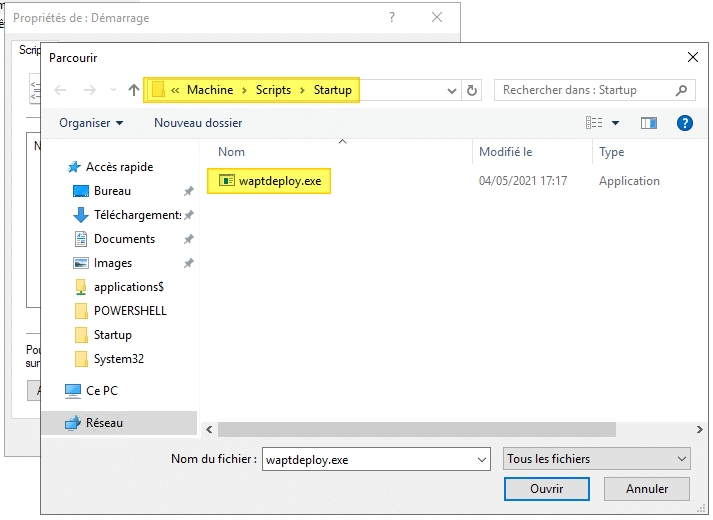Click the Annuler button
This screenshot has height=520, width=713.
click(647, 489)
